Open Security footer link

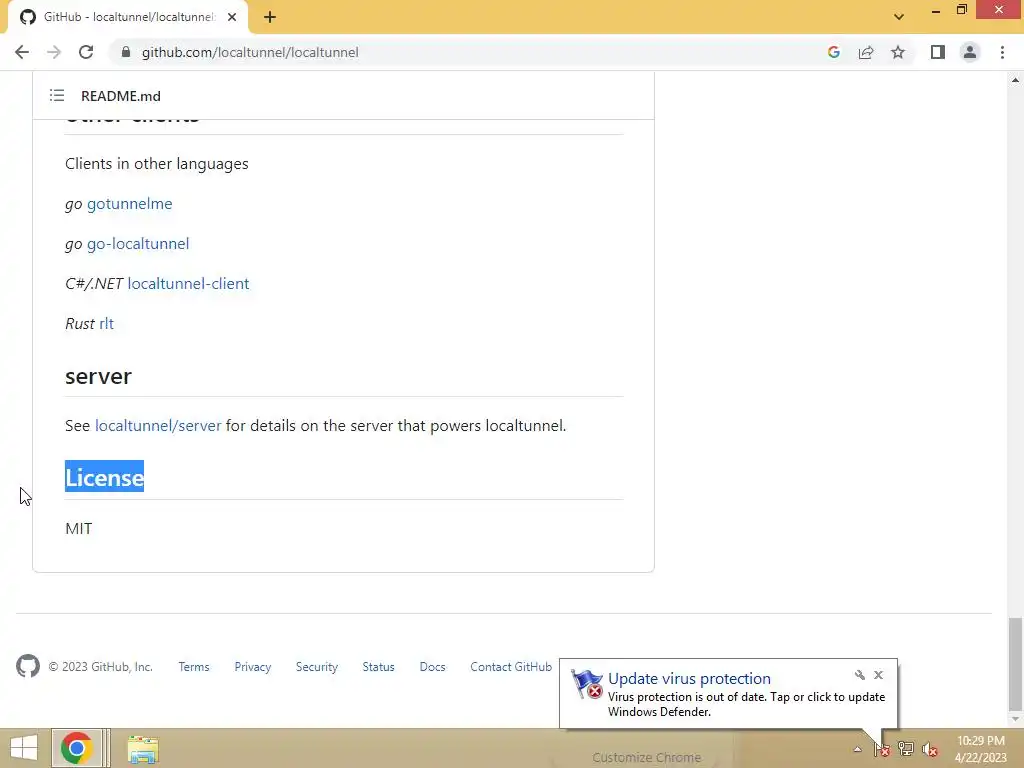tap(317, 667)
